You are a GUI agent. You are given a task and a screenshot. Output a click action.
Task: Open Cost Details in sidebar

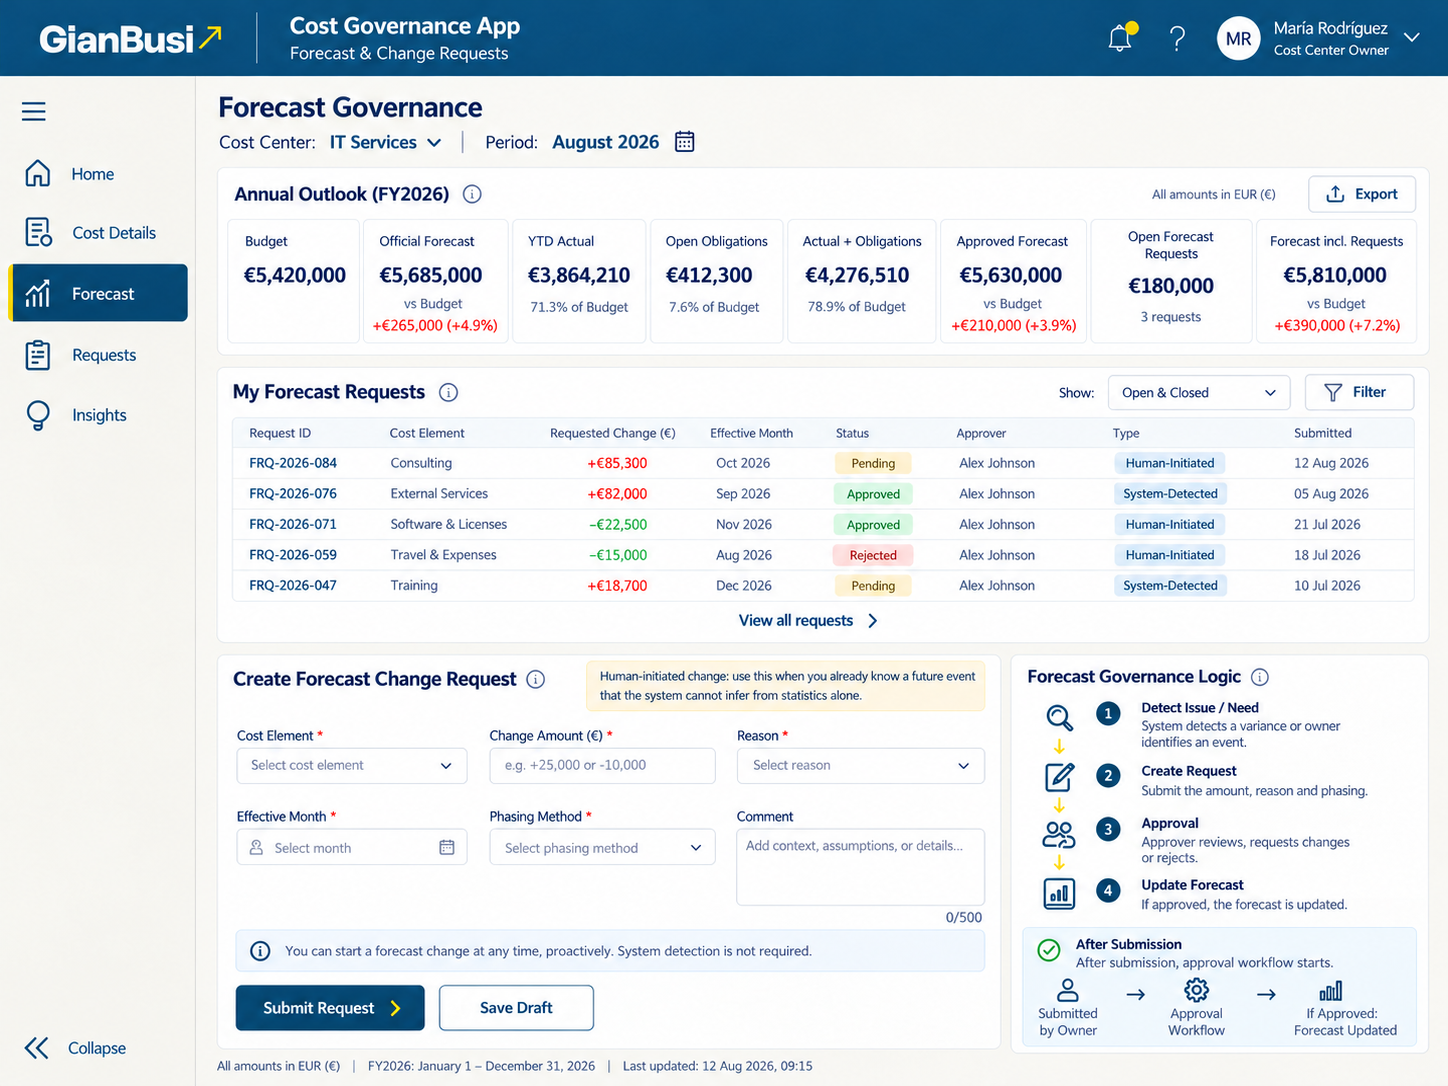[98, 233]
